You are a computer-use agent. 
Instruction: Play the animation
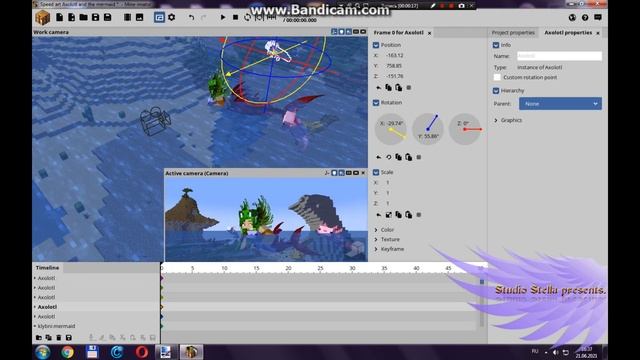pyautogui.click(x=223, y=18)
